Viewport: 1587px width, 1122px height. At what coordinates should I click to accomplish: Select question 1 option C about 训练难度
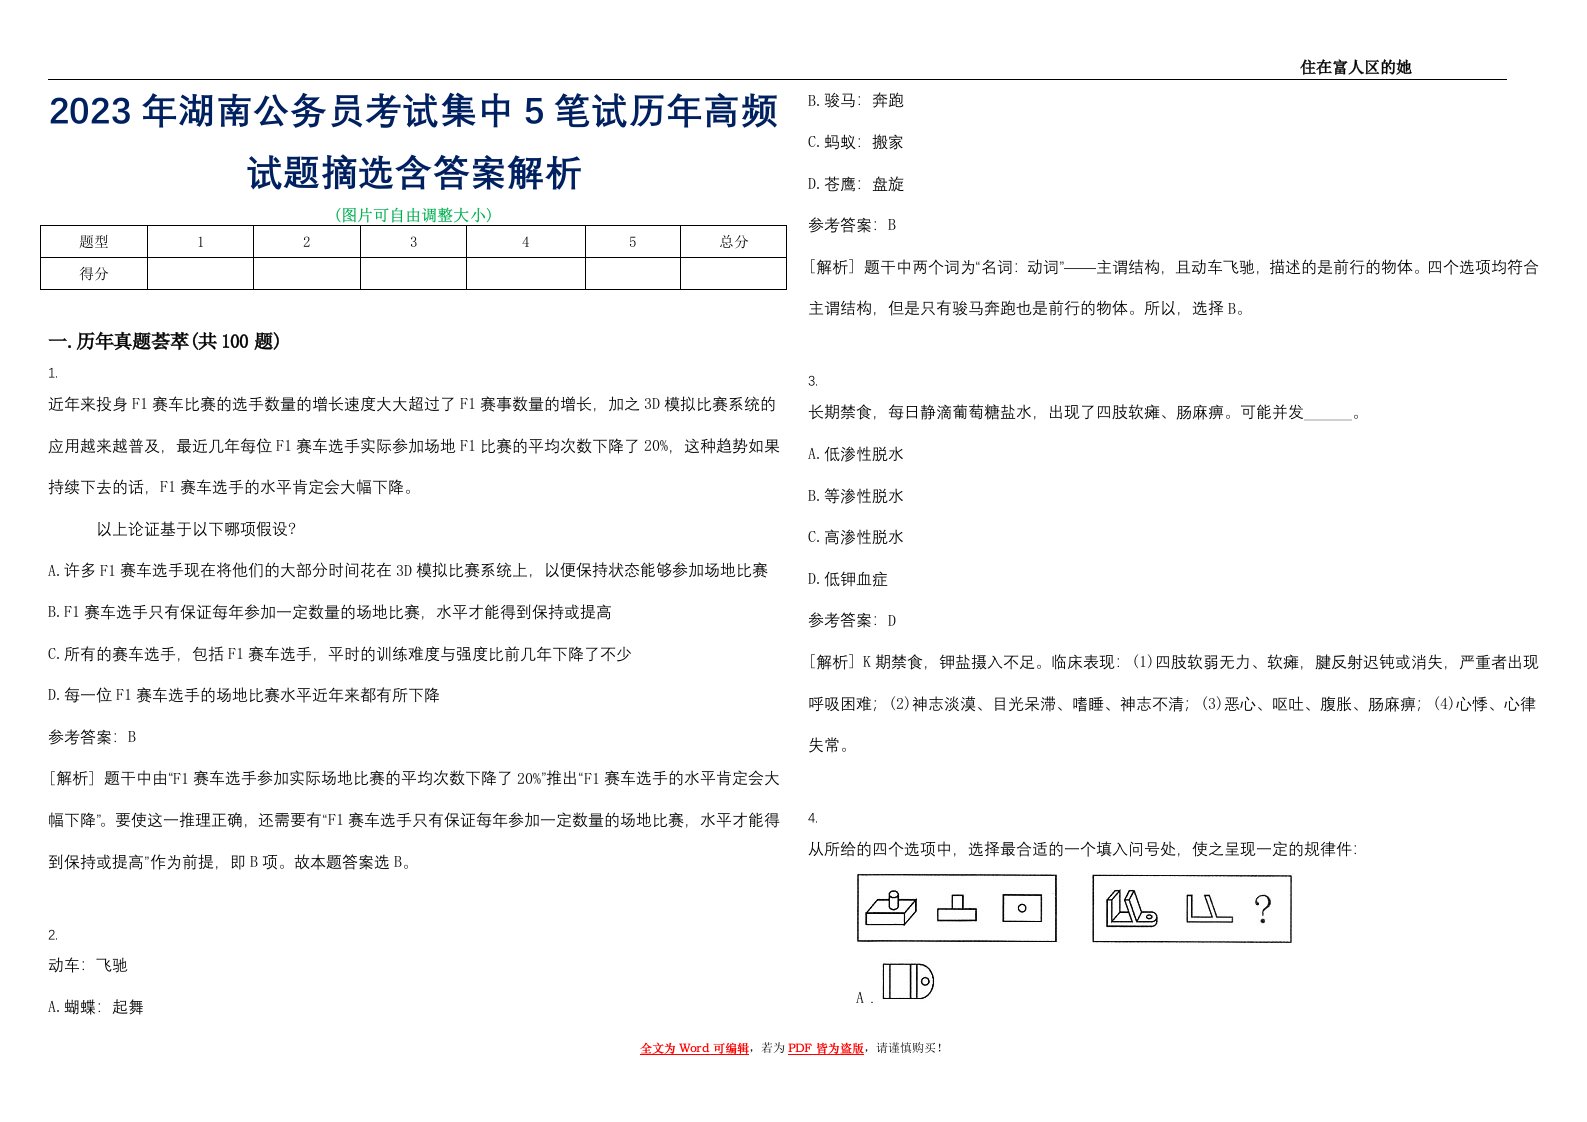tap(340, 654)
